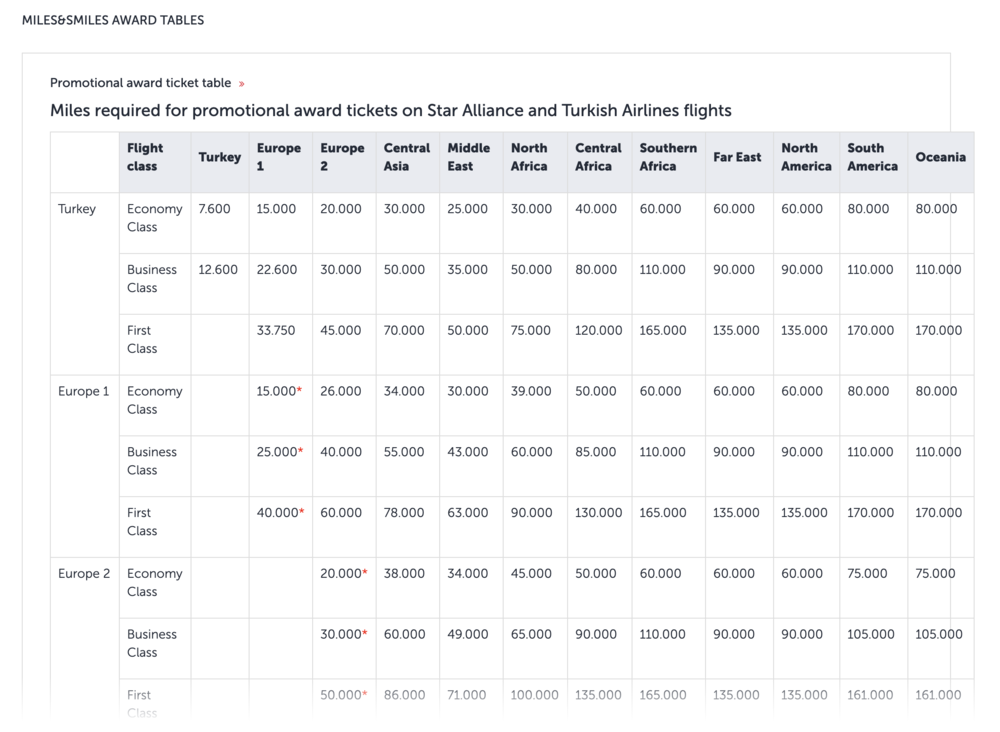Screen dimensions: 1000x732
Task: Click the Flight class column header
Action: click(x=145, y=157)
